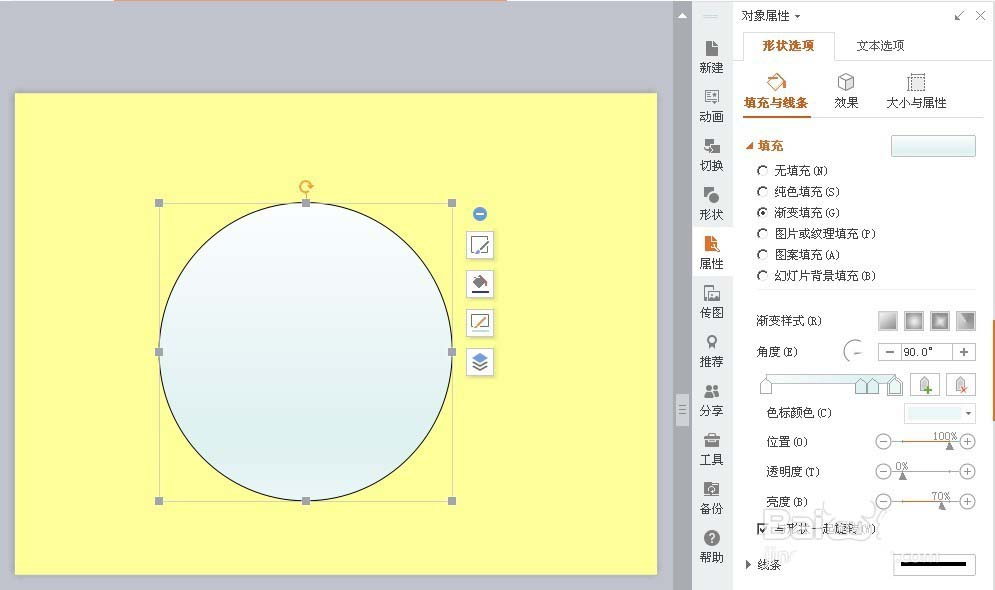
Task: Select the first 渐变样式 preset swatch
Action: [886, 320]
